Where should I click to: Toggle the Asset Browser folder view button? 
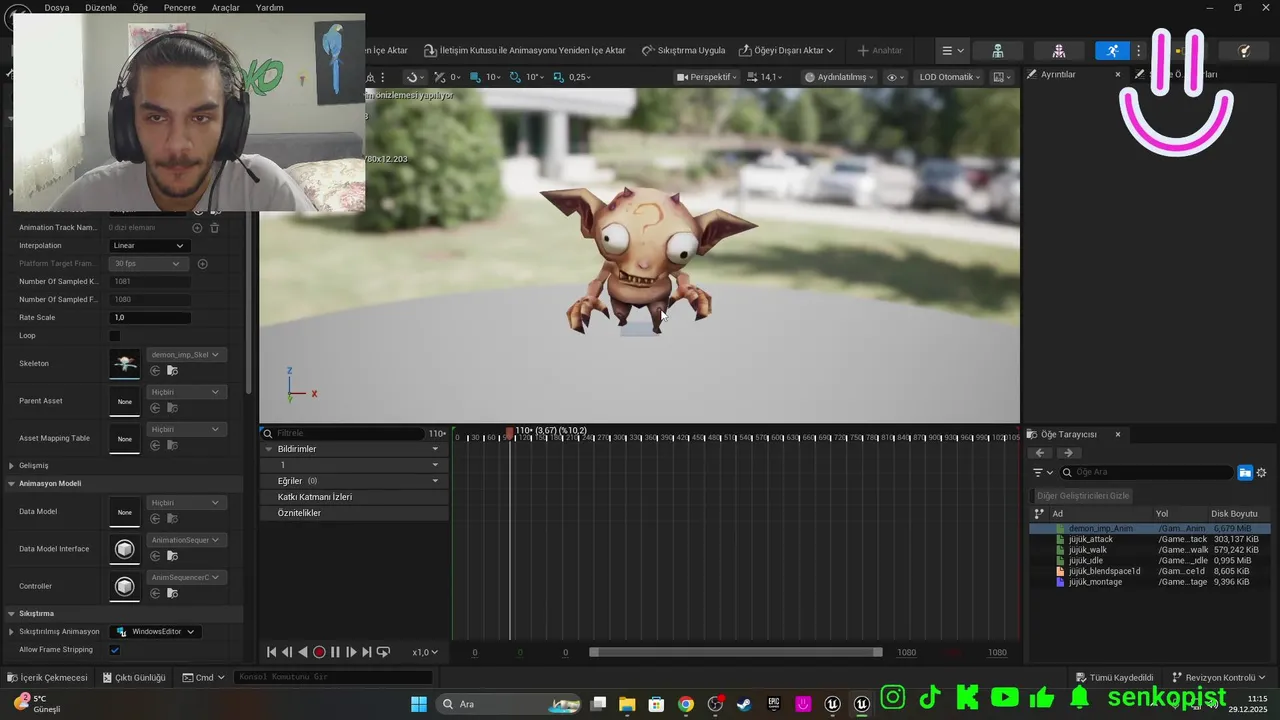tap(1245, 473)
